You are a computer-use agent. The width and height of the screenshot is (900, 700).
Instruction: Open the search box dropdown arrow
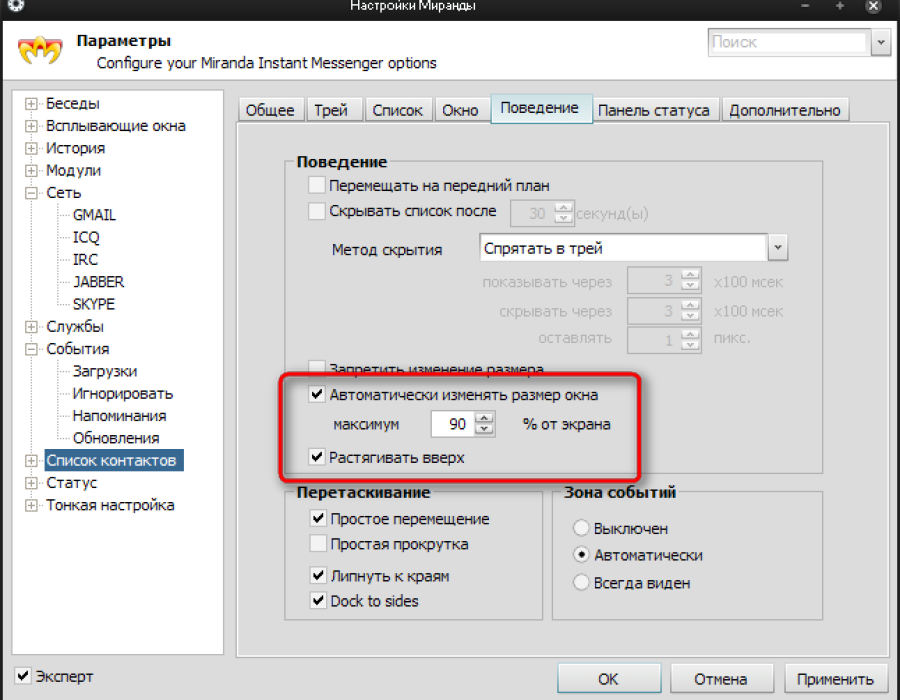pos(880,42)
